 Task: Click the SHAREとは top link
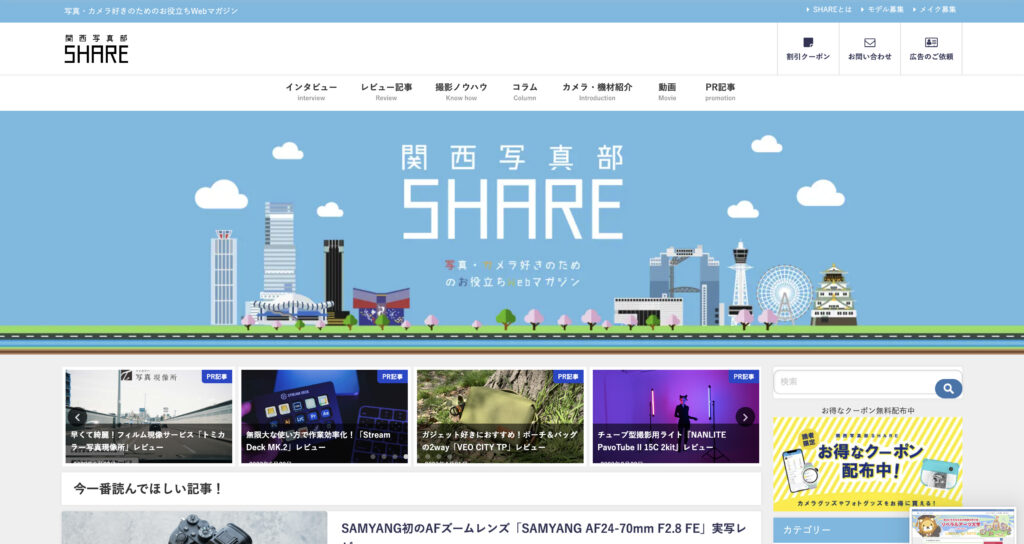[x=832, y=9]
